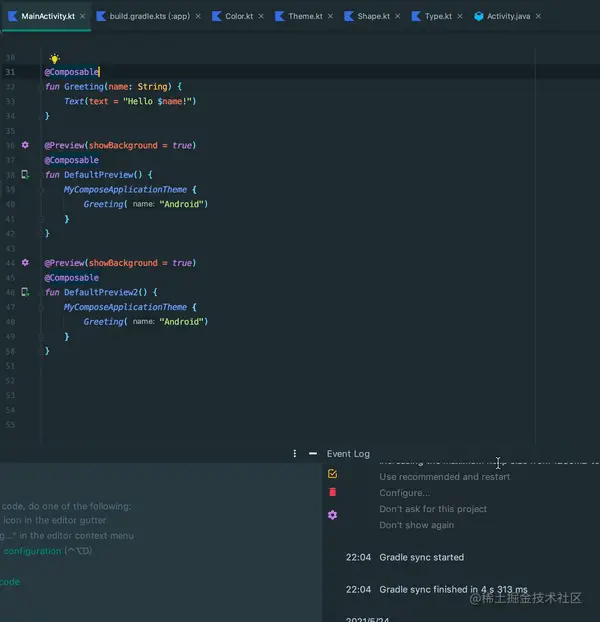Close the Theme.kt tab
This screenshot has height=622, width=600.
click(x=330, y=16)
